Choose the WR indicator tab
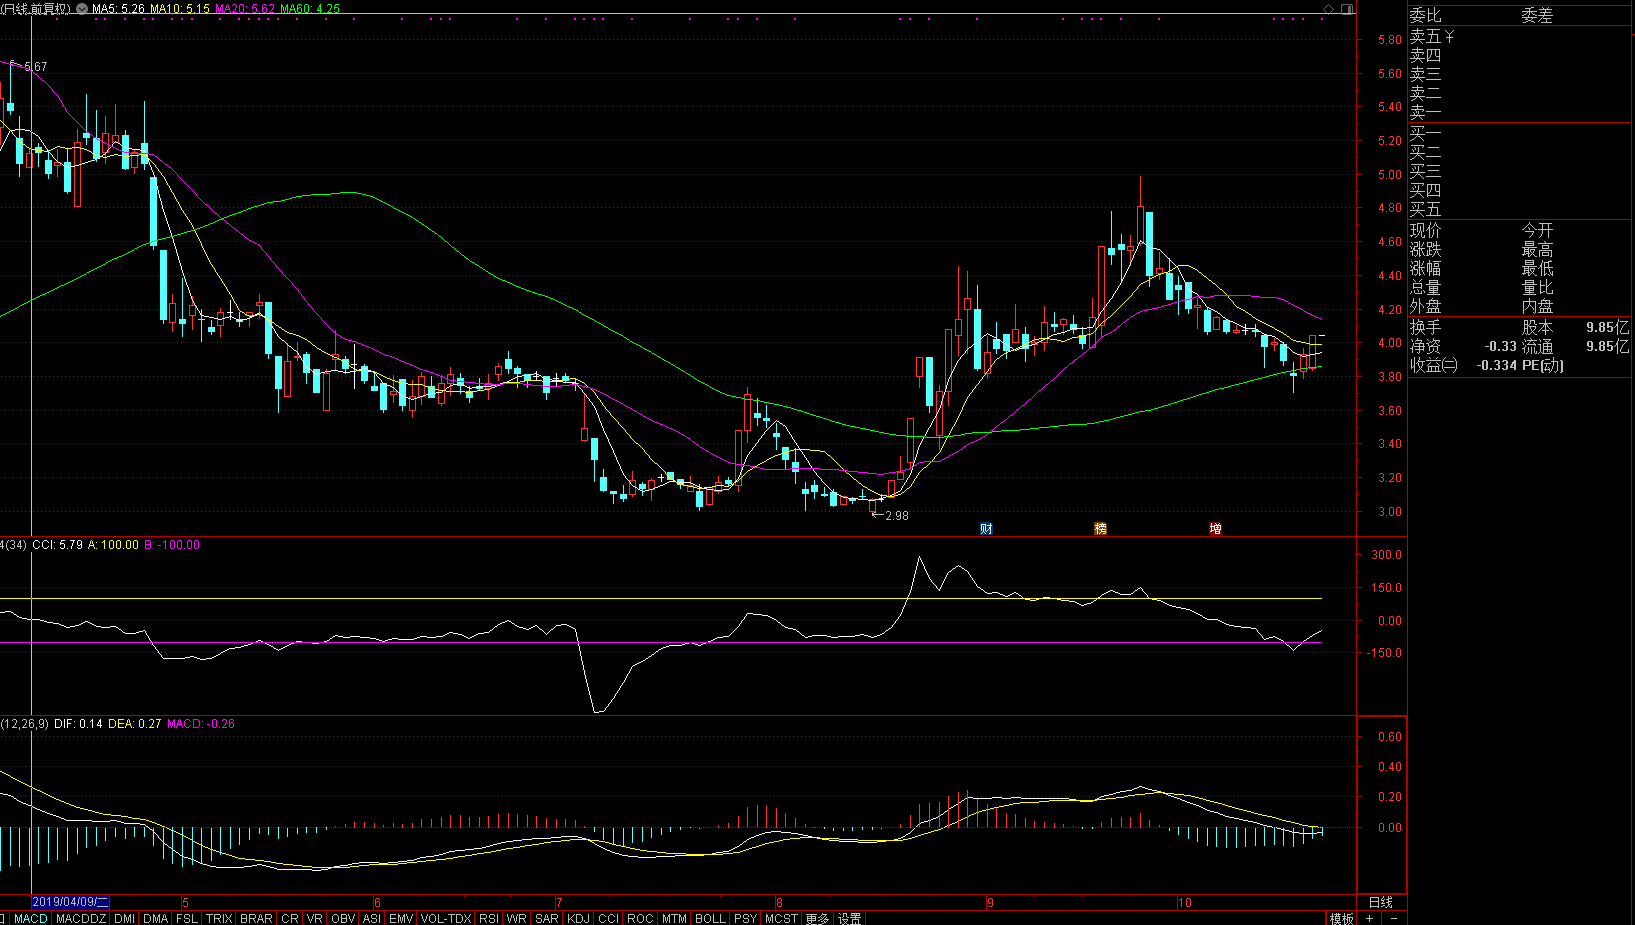This screenshot has height=925, width=1635. click(x=517, y=918)
